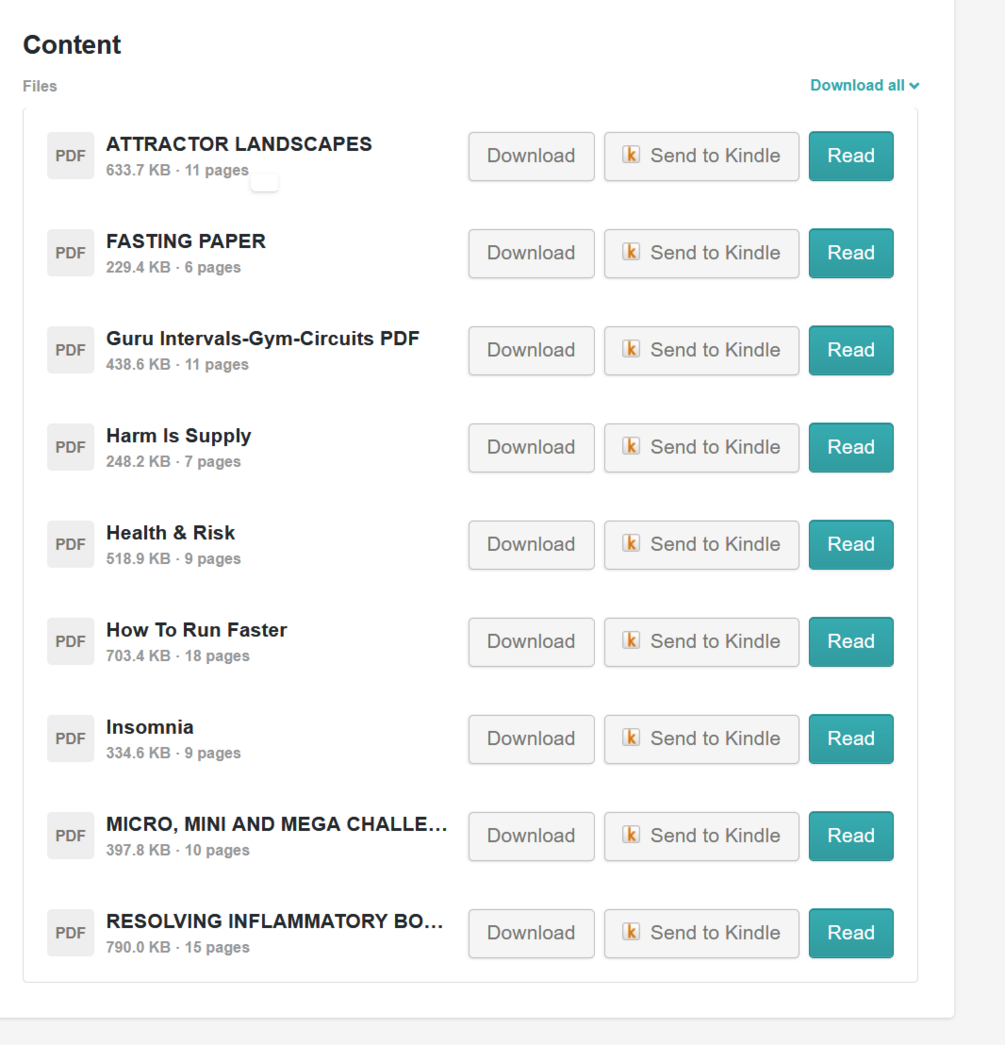This screenshot has width=1005, height=1045.
Task: Send the Insomnia file to Kindle
Action: coord(701,739)
